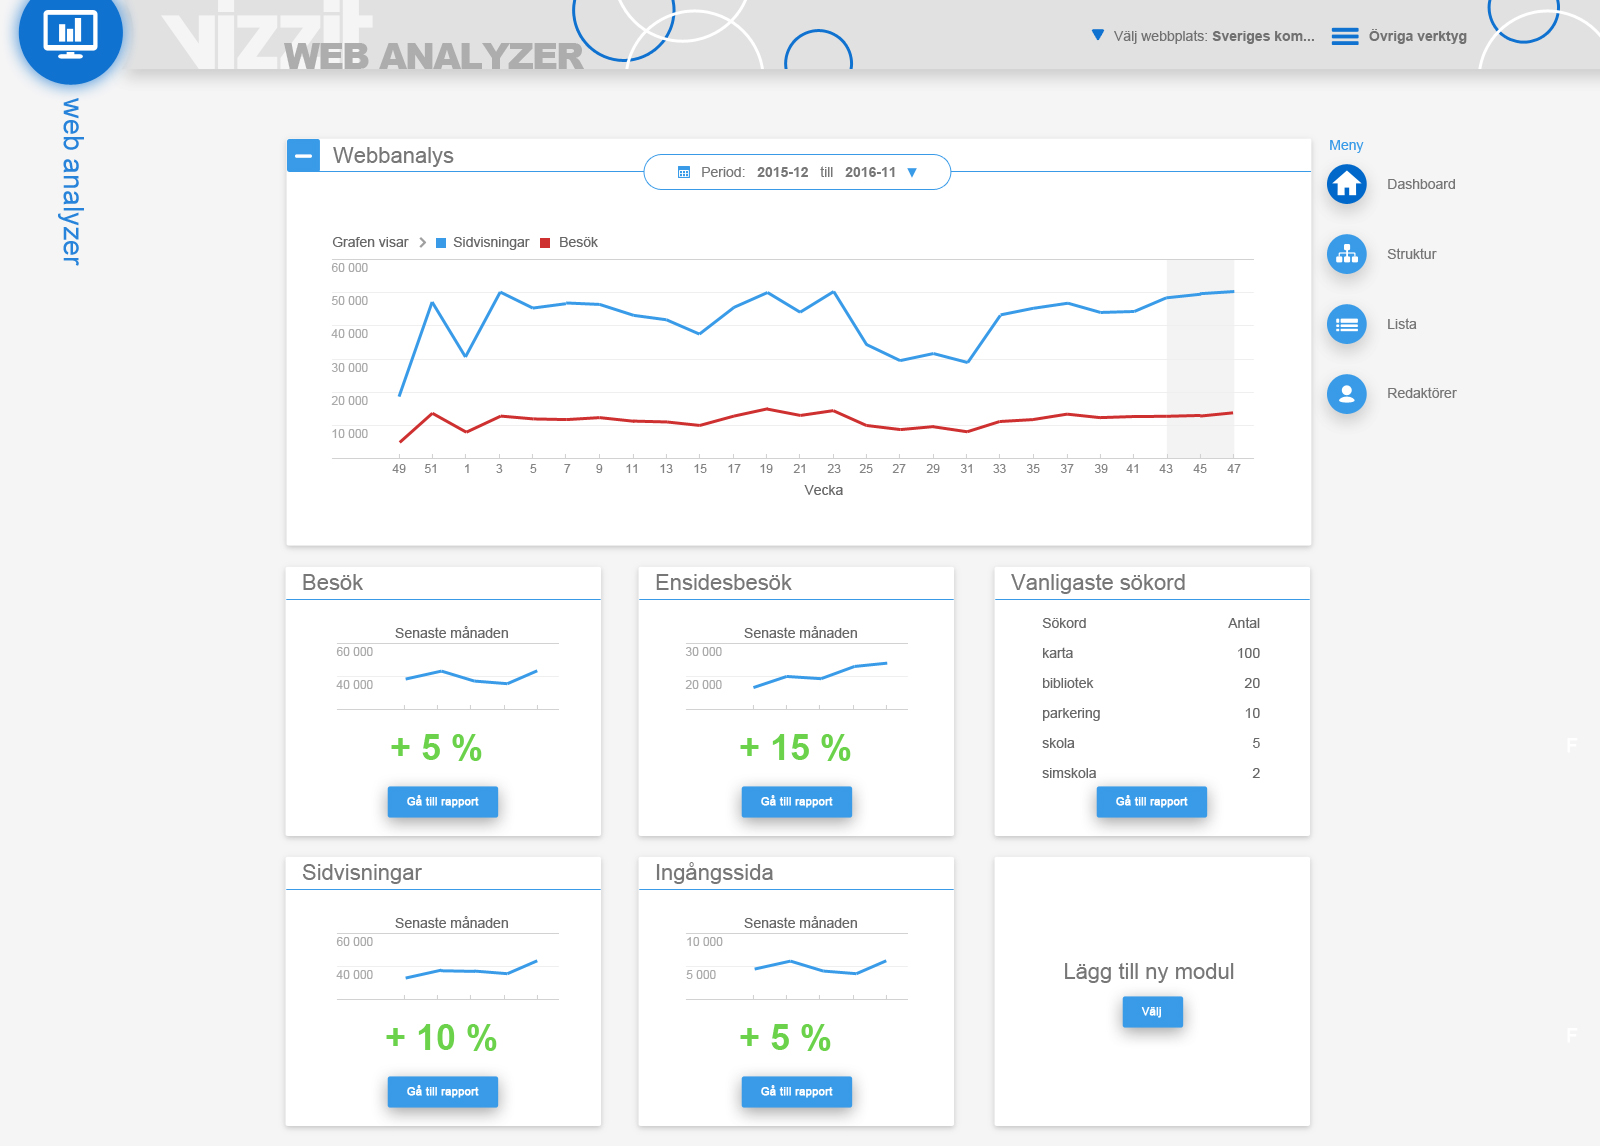Screen dimensions: 1600x1146
Task: Open the Dashboard home icon
Action: pyautogui.click(x=1347, y=184)
